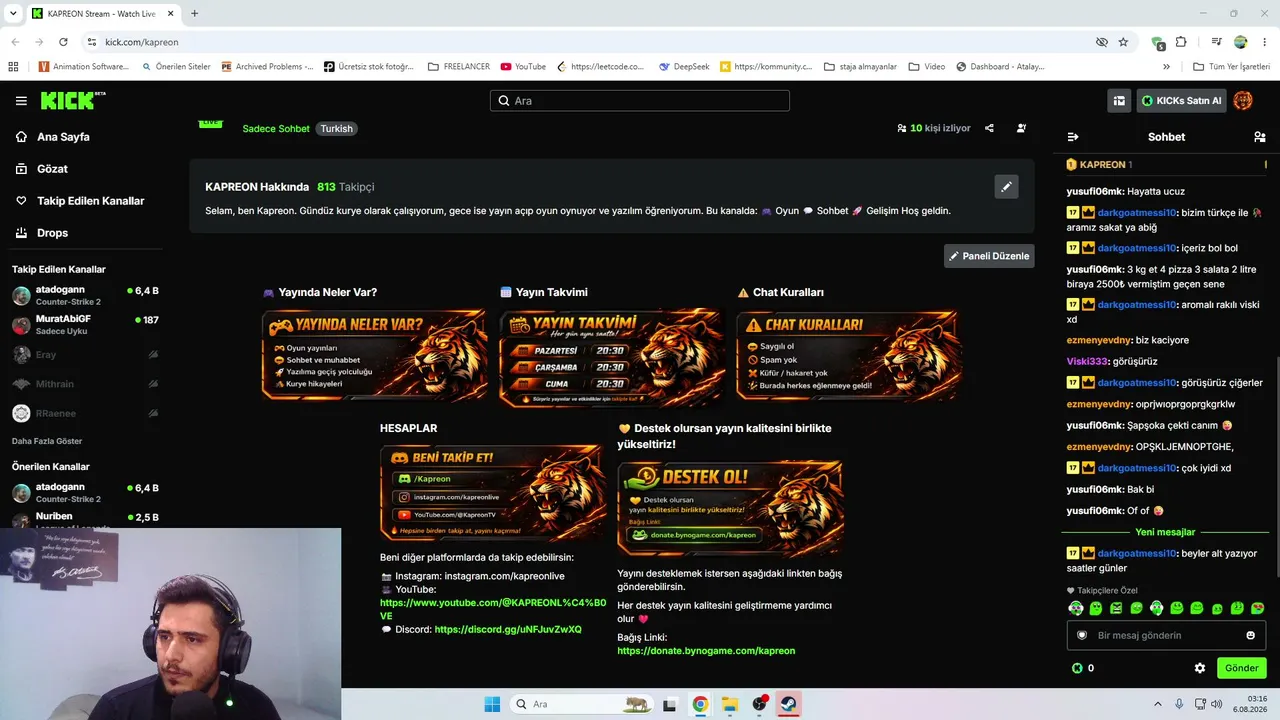This screenshot has width=1280, height=720.
Task: Show hidden system tray icons
Action: [x=1158, y=704]
